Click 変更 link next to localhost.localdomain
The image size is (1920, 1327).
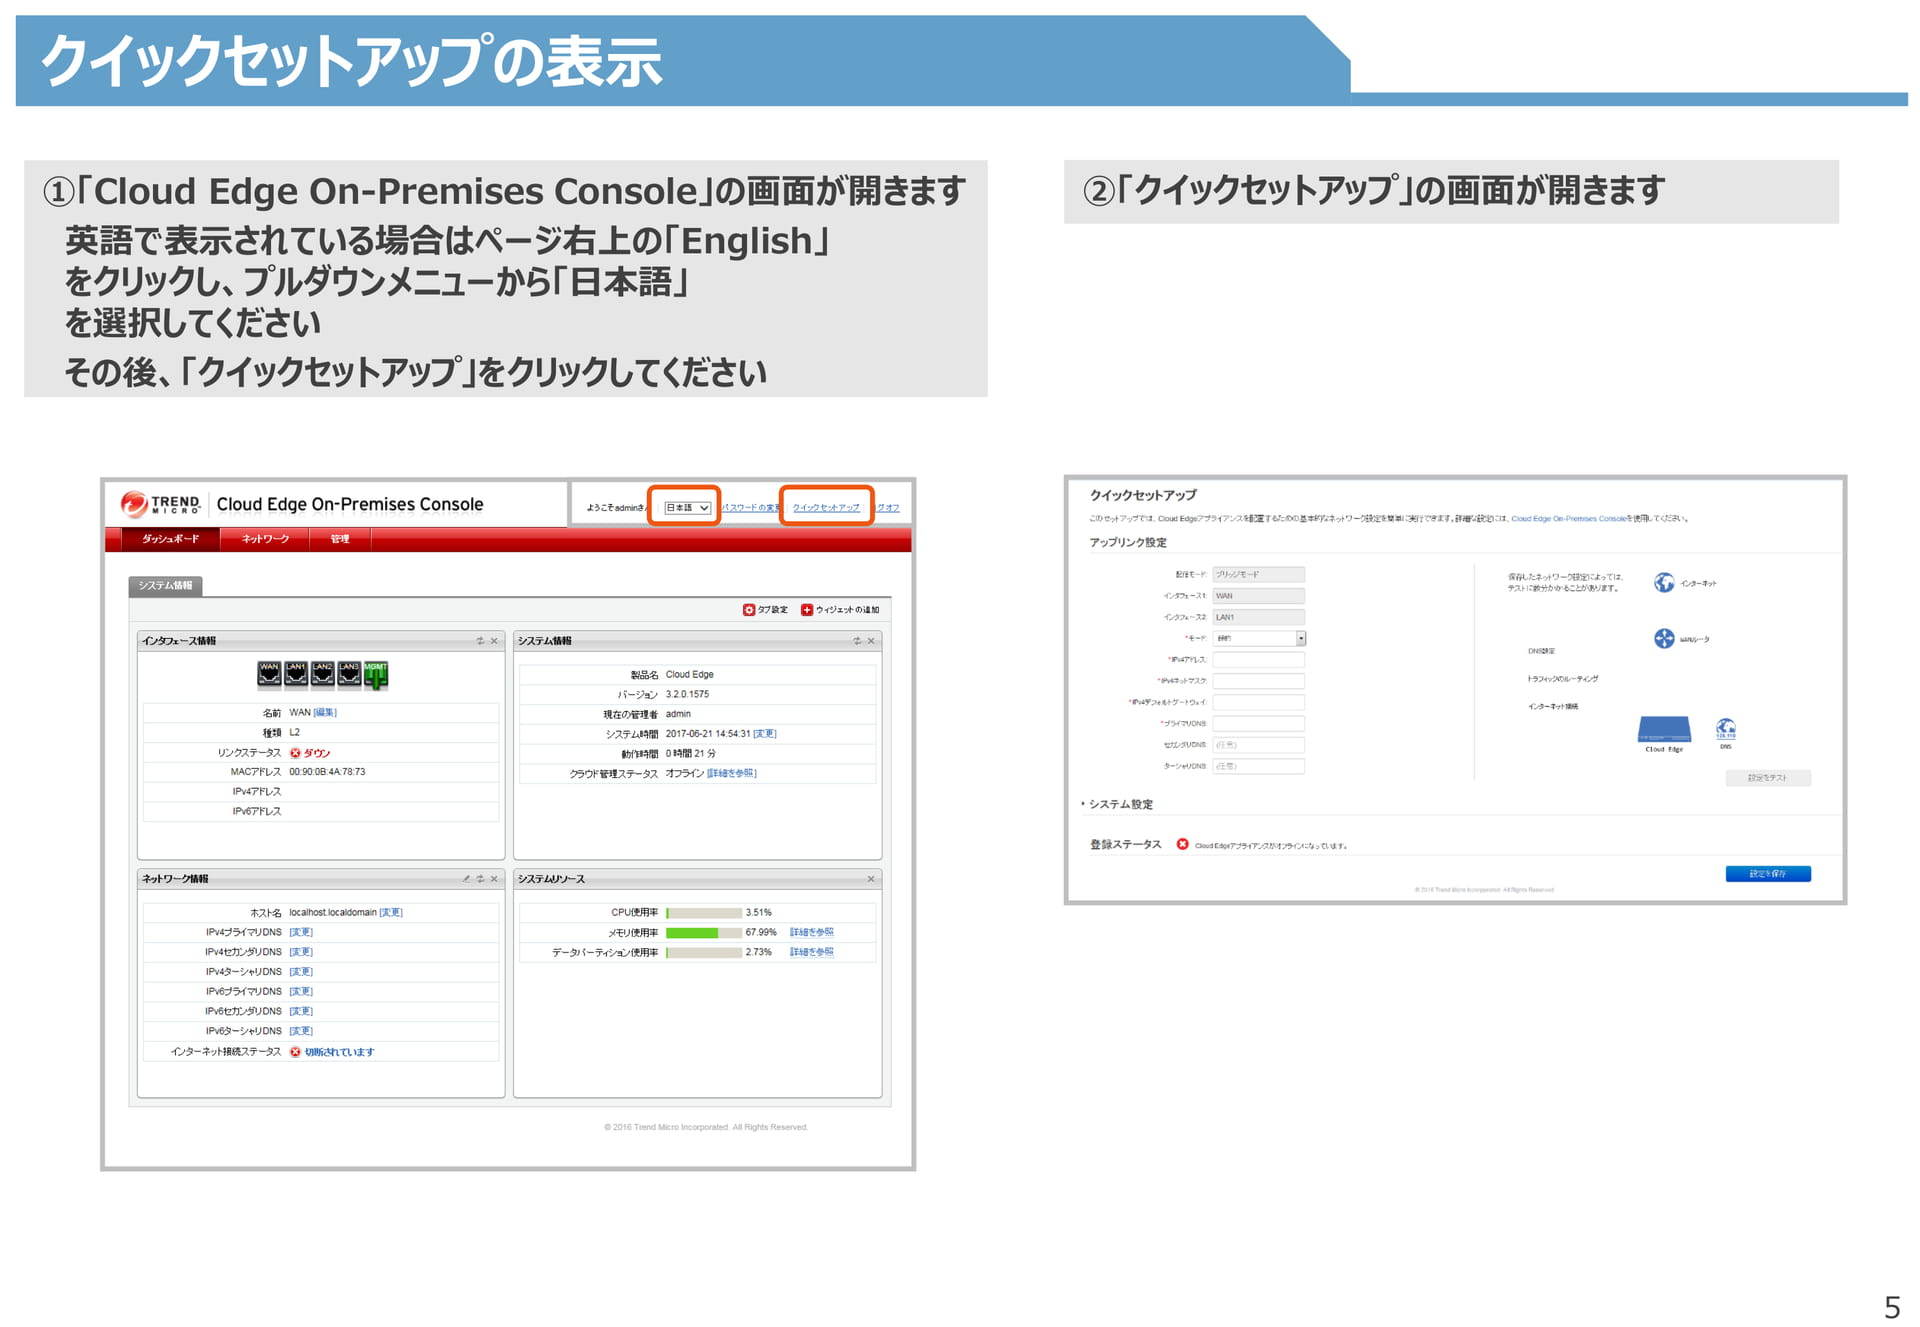(391, 913)
